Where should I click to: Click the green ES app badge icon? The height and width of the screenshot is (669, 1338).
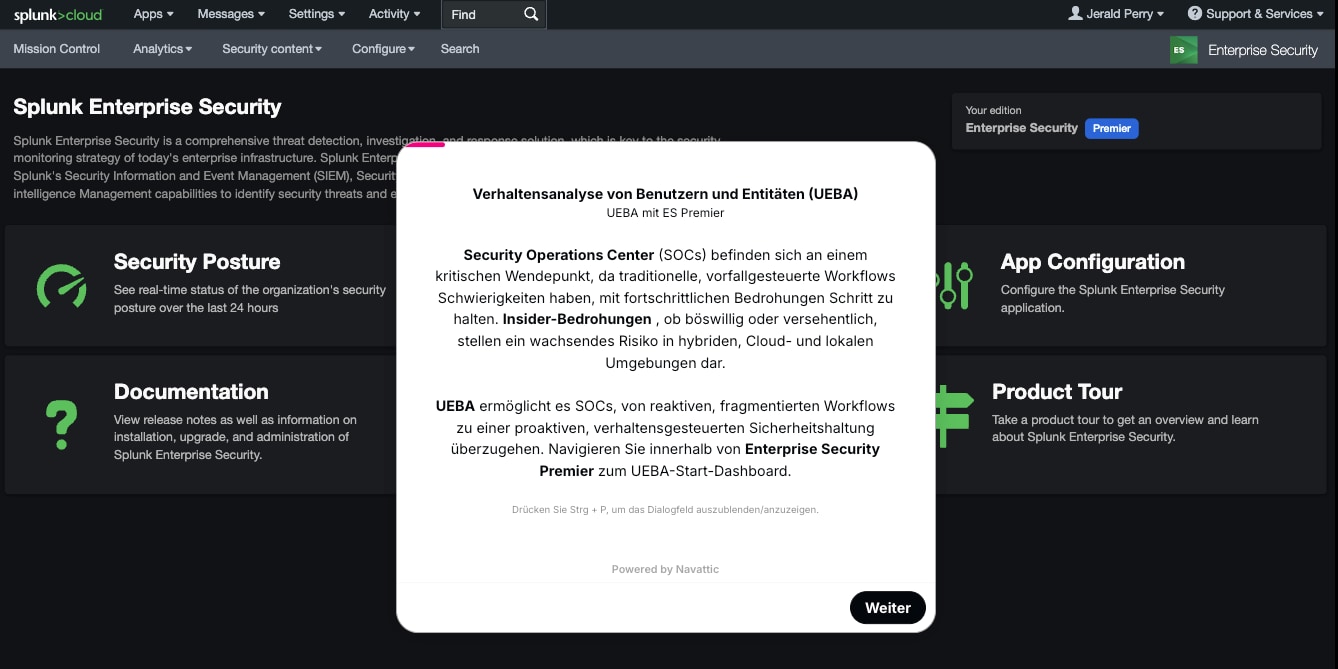tap(1184, 50)
